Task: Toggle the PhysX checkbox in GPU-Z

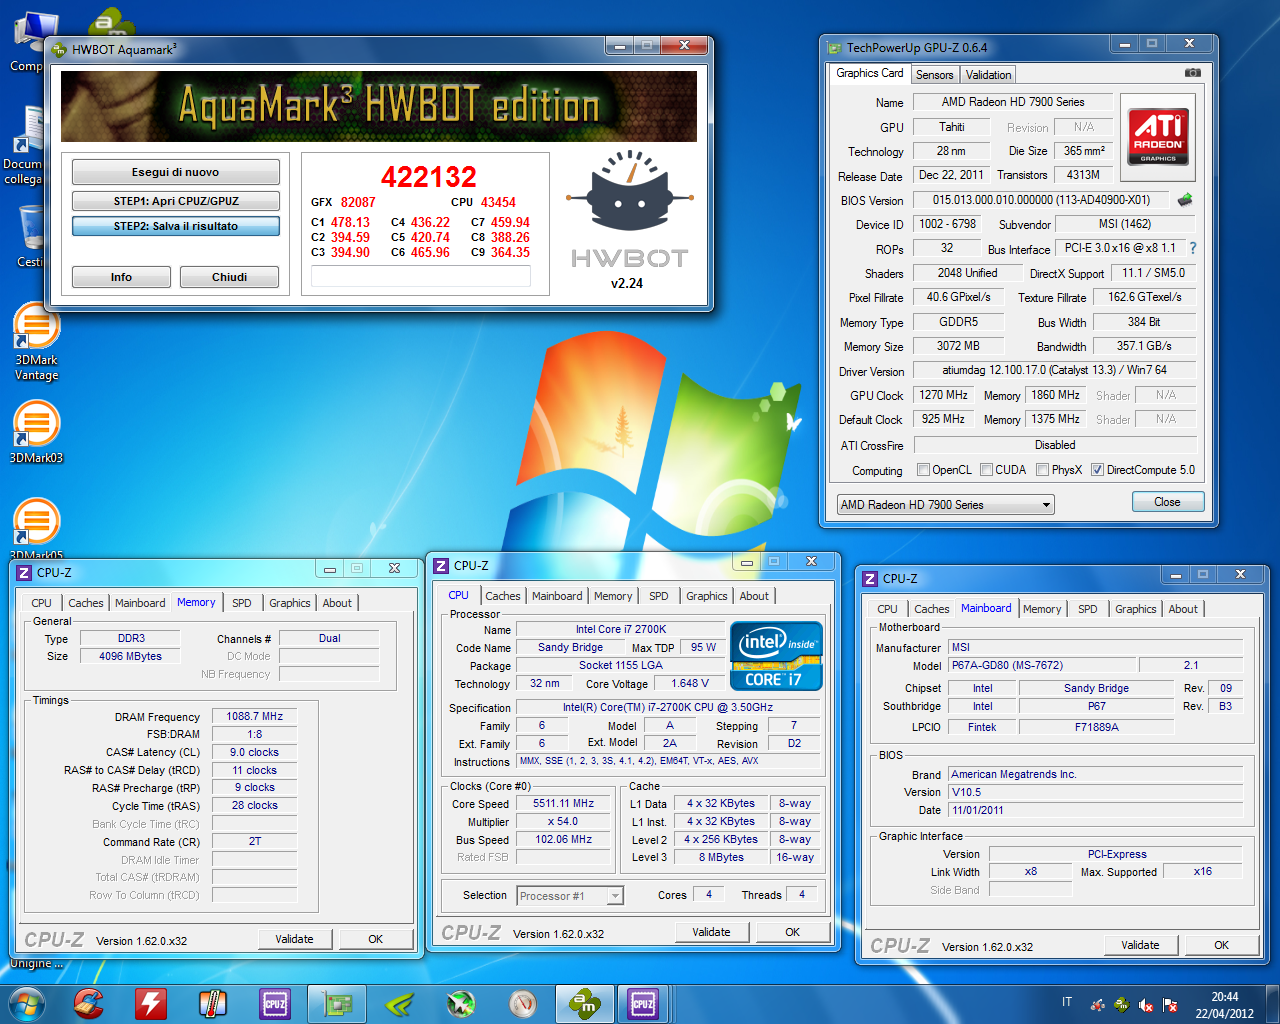Action: tap(1042, 470)
